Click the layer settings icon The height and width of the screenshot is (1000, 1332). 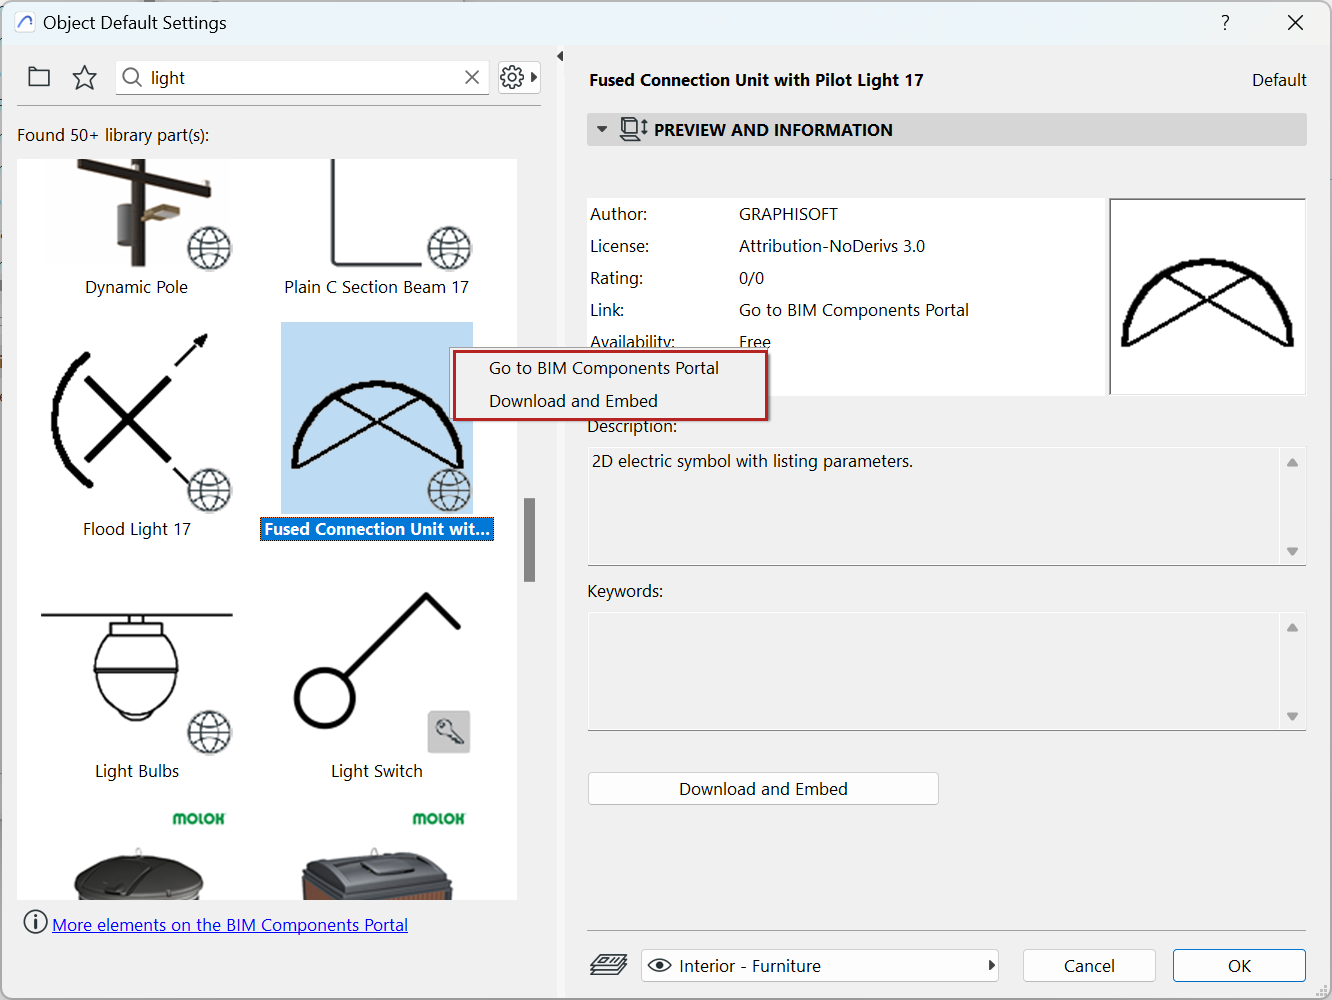coord(608,965)
